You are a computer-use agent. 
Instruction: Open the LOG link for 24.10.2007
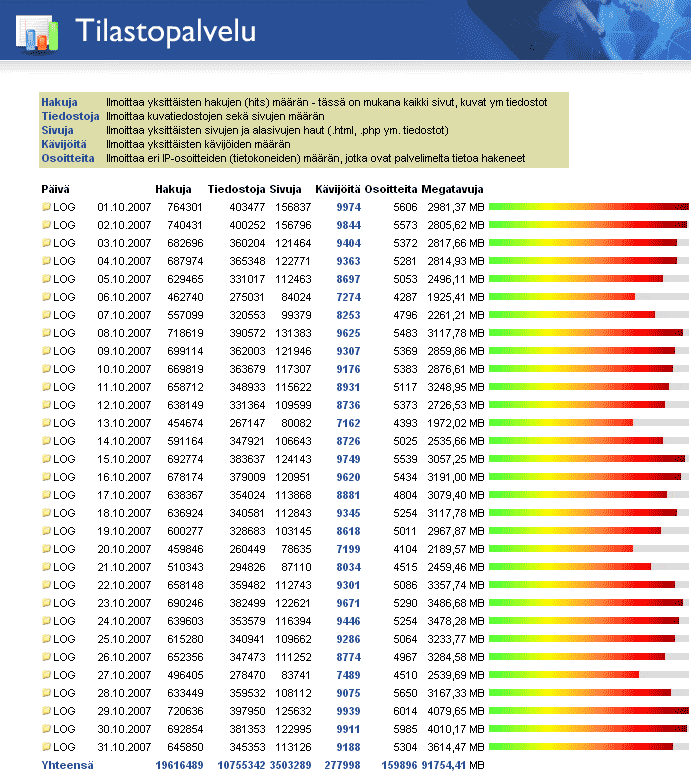(64, 621)
